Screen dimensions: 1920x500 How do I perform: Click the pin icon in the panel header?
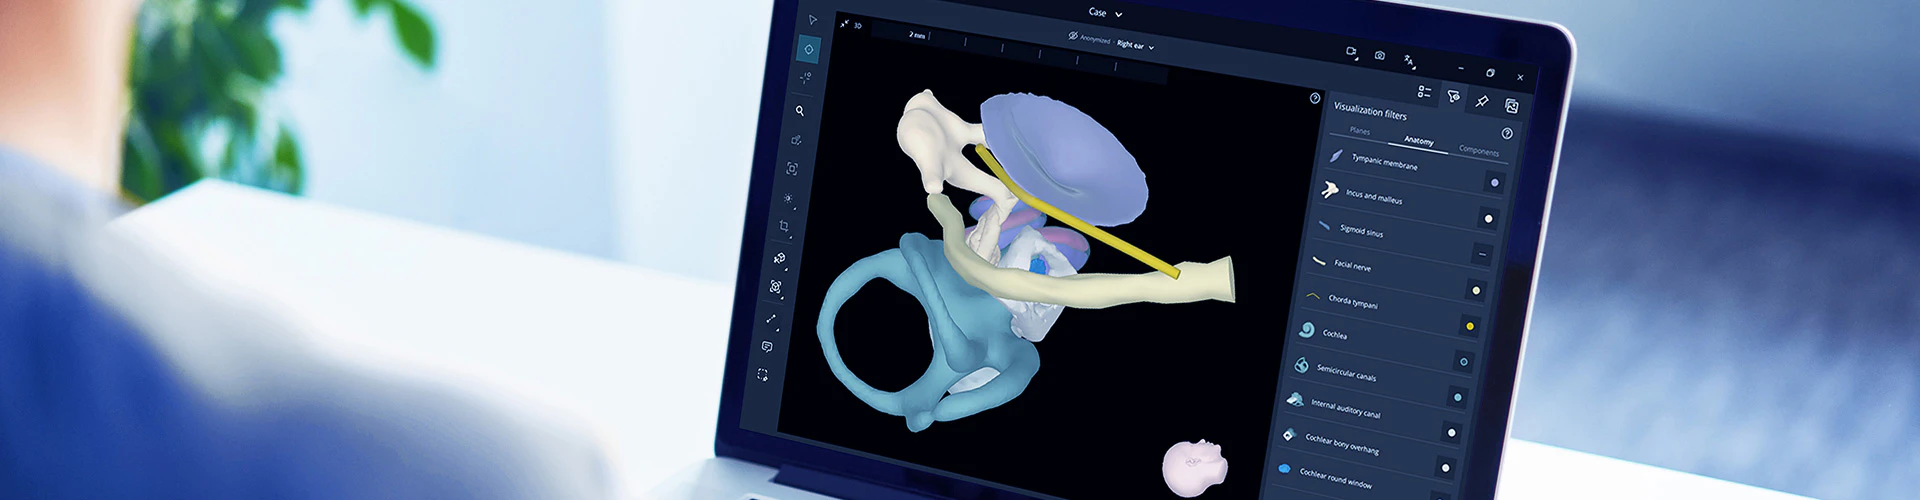tap(1482, 102)
